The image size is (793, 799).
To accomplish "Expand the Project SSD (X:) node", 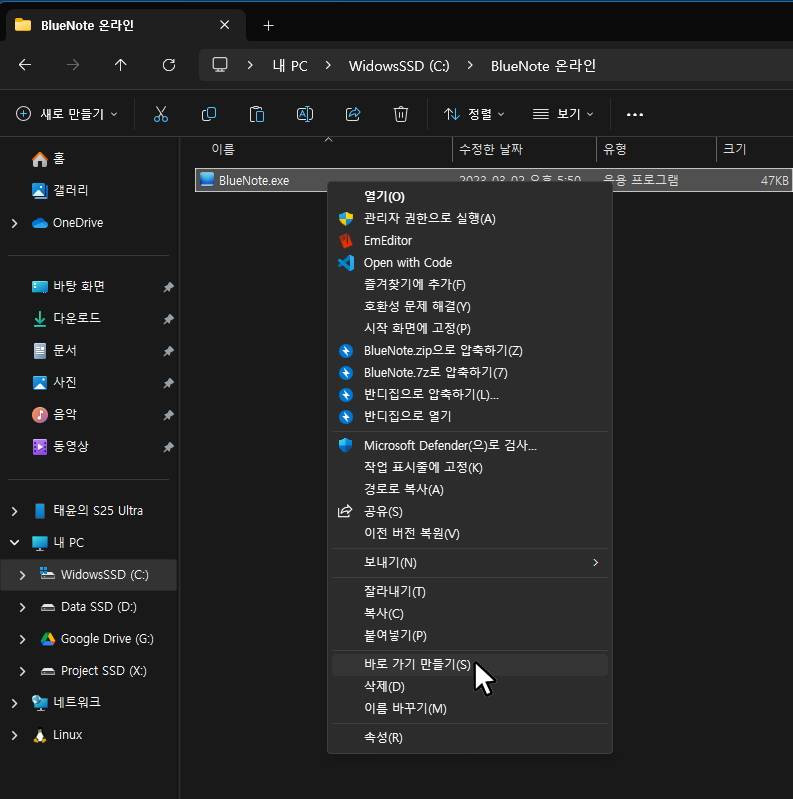I will point(22,672).
